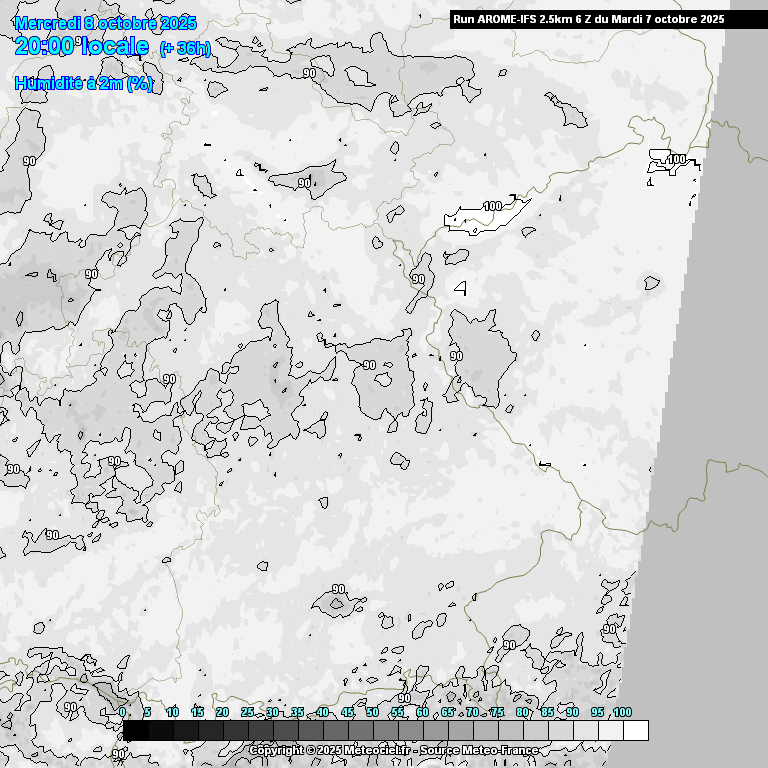
Task: Click the small white triangular contour patch
Action: point(461,288)
